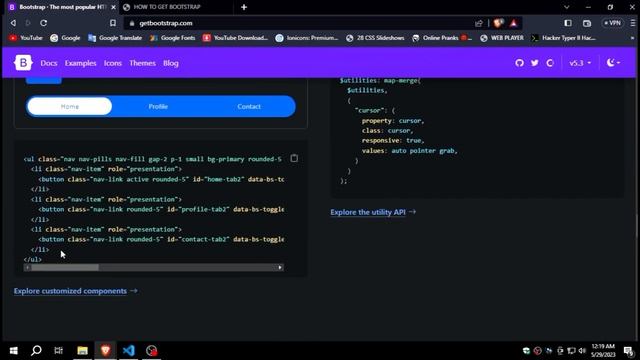Open Bootstrap Twitter icon link
This screenshot has width=640, height=360.
click(x=535, y=63)
